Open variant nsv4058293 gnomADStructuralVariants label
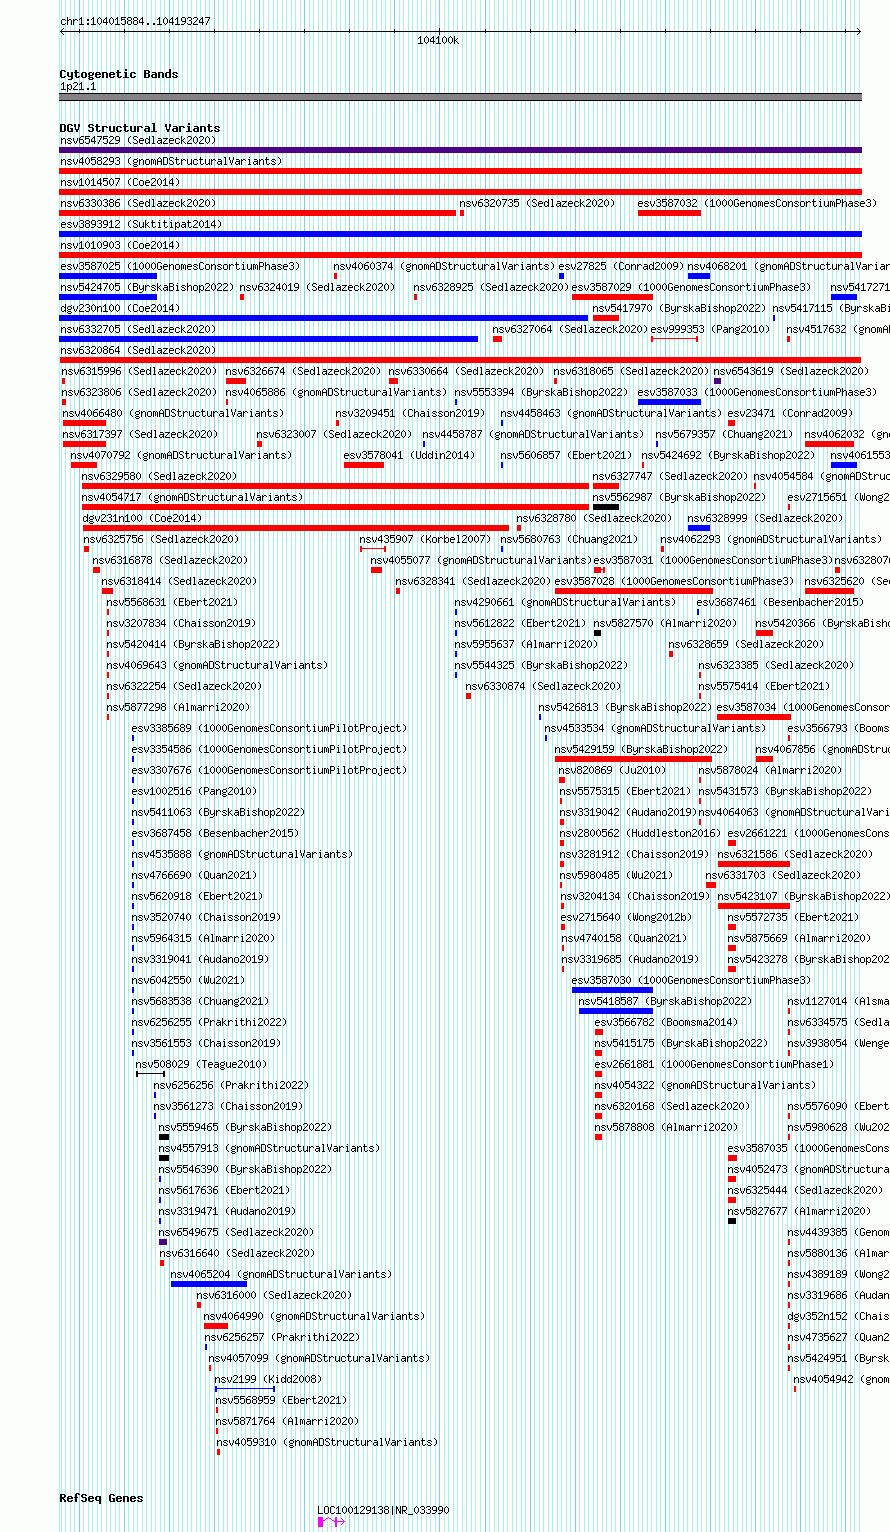The image size is (890, 1532). coord(171,161)
